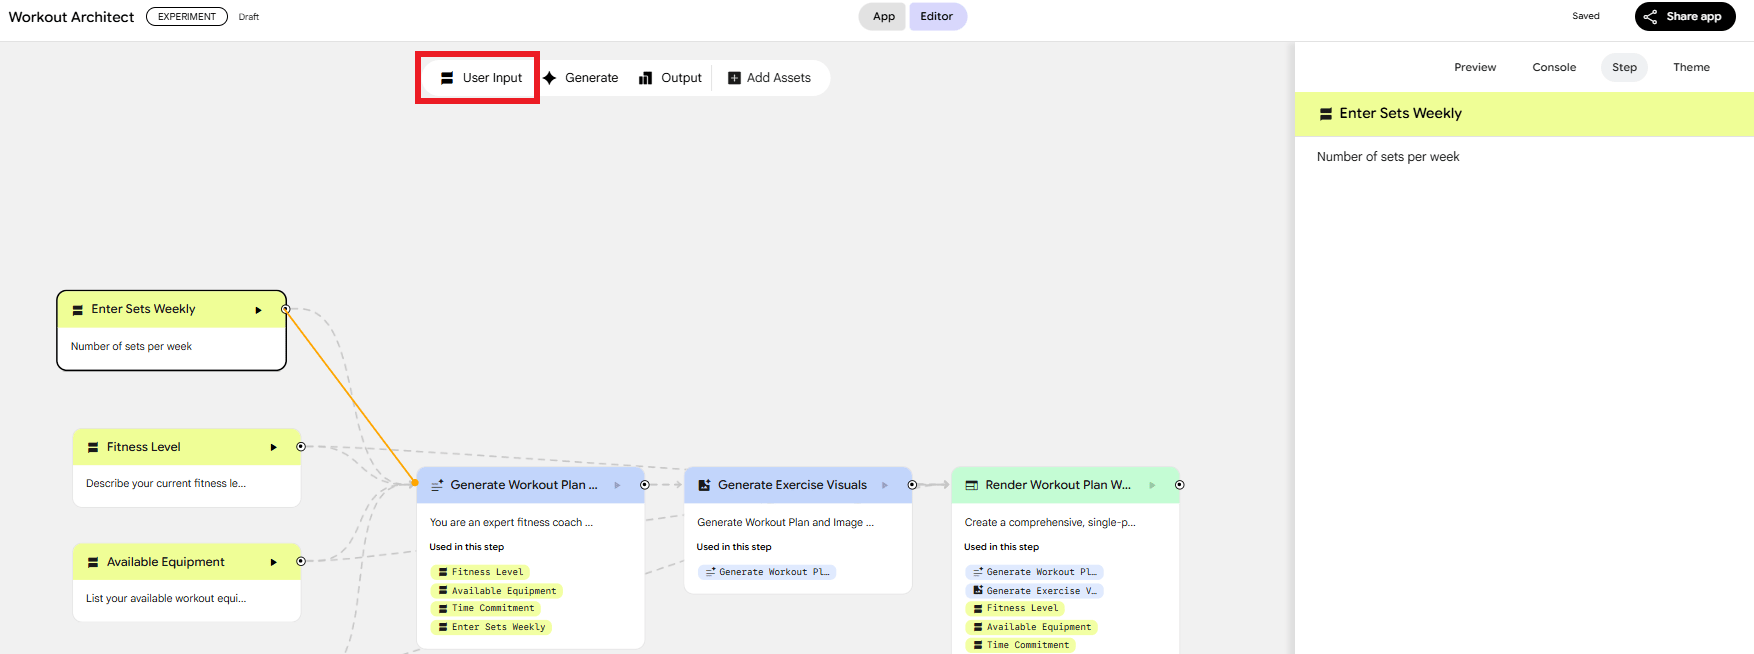Click the share icon inside Share app button
The image size is (1754, 654).
(x=1650, y=16)
